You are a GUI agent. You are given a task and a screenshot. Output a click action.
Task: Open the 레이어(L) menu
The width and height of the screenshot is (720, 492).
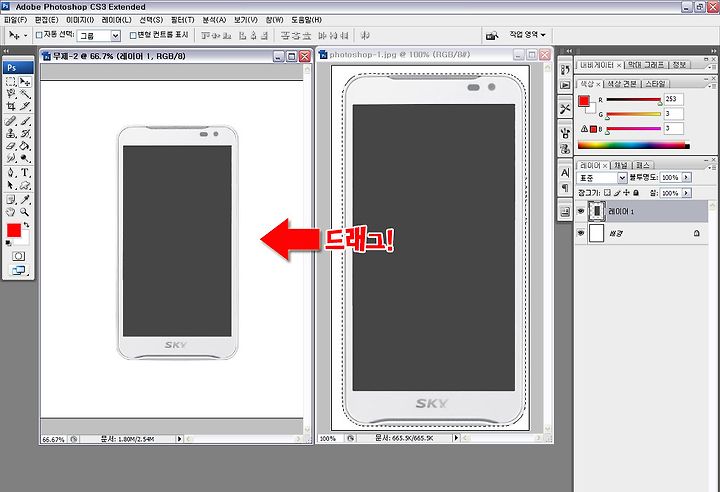click(116, 20)
